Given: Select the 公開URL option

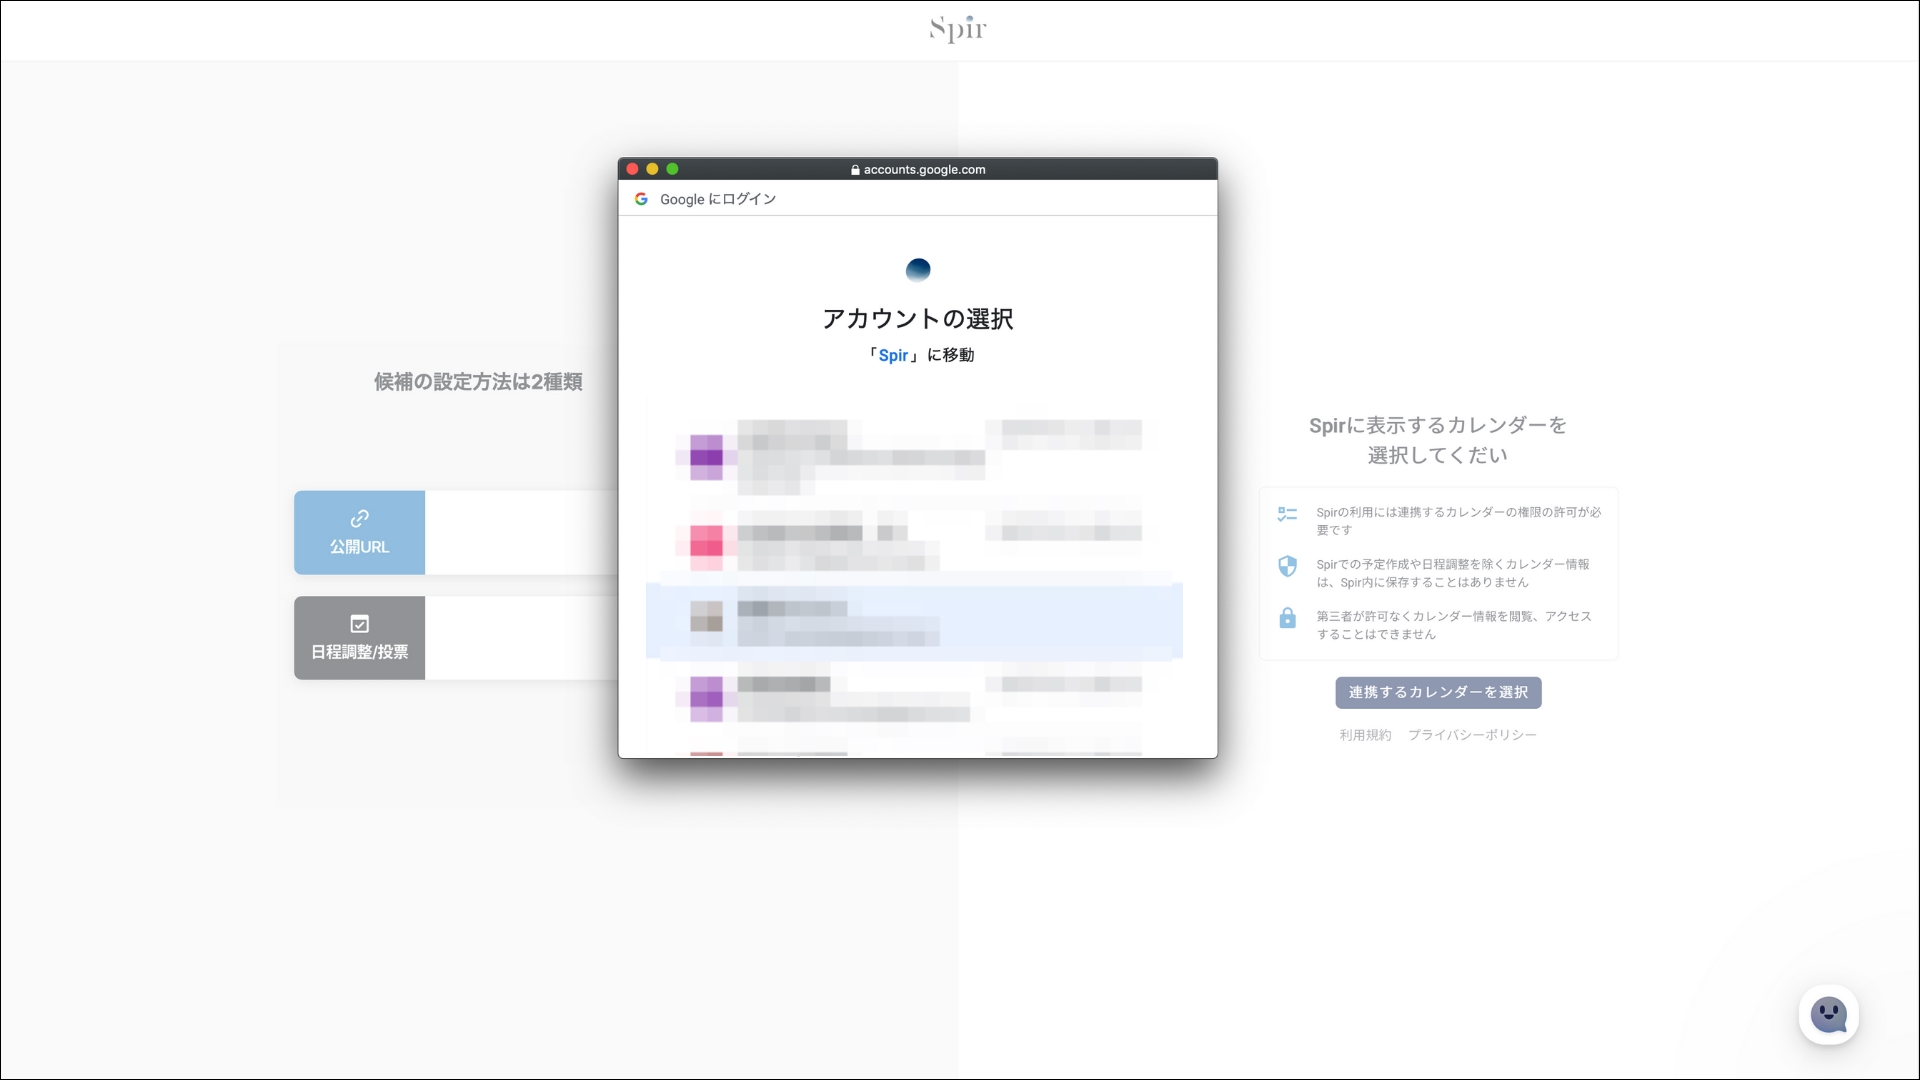Looking at the screenshot, I should pyautogui.click(x=358, y=533).
